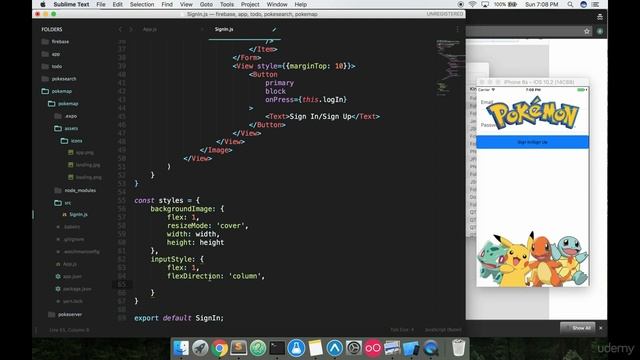Open QuickTime Player from the dock

[x=430, y=348]
